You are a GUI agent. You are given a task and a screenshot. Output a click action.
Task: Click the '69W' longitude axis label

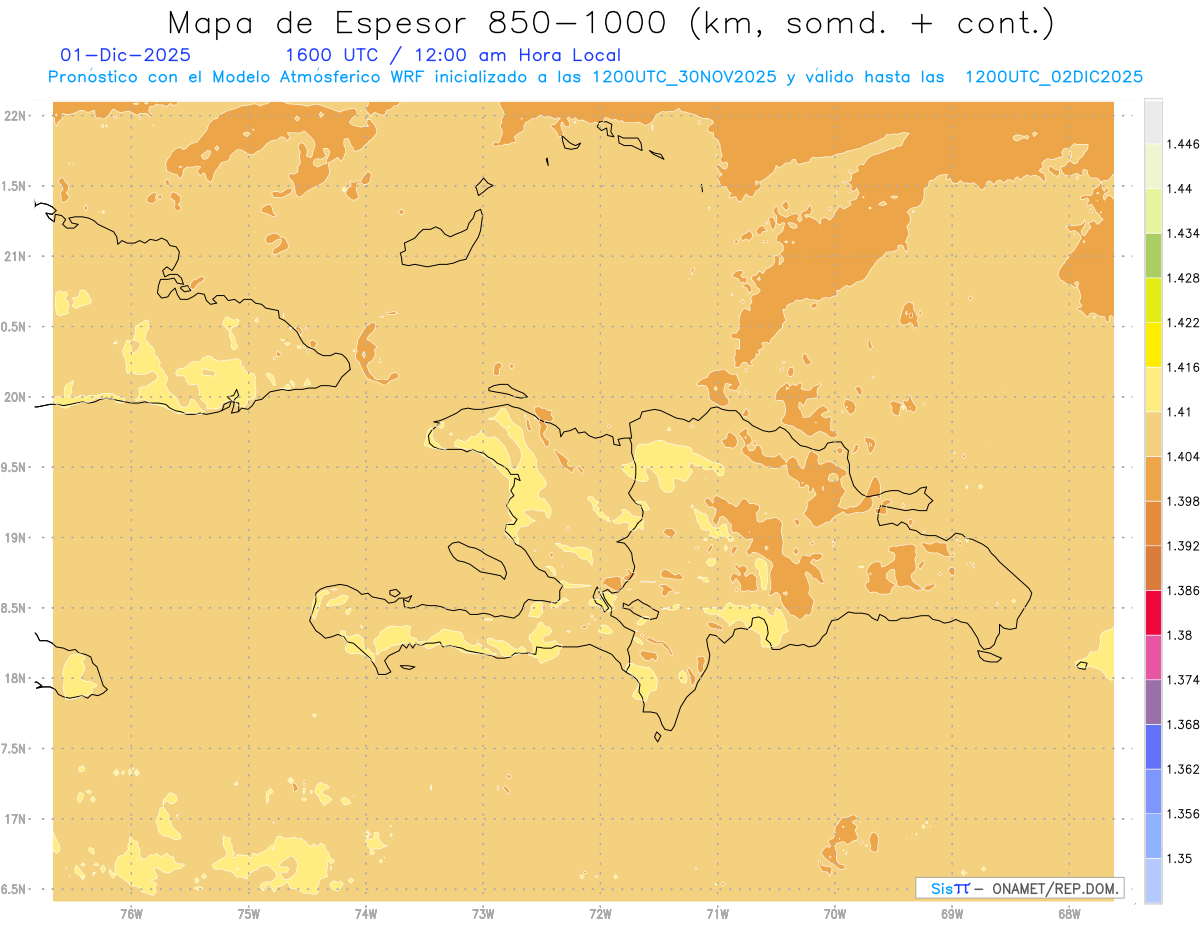[x=952, y=914]
